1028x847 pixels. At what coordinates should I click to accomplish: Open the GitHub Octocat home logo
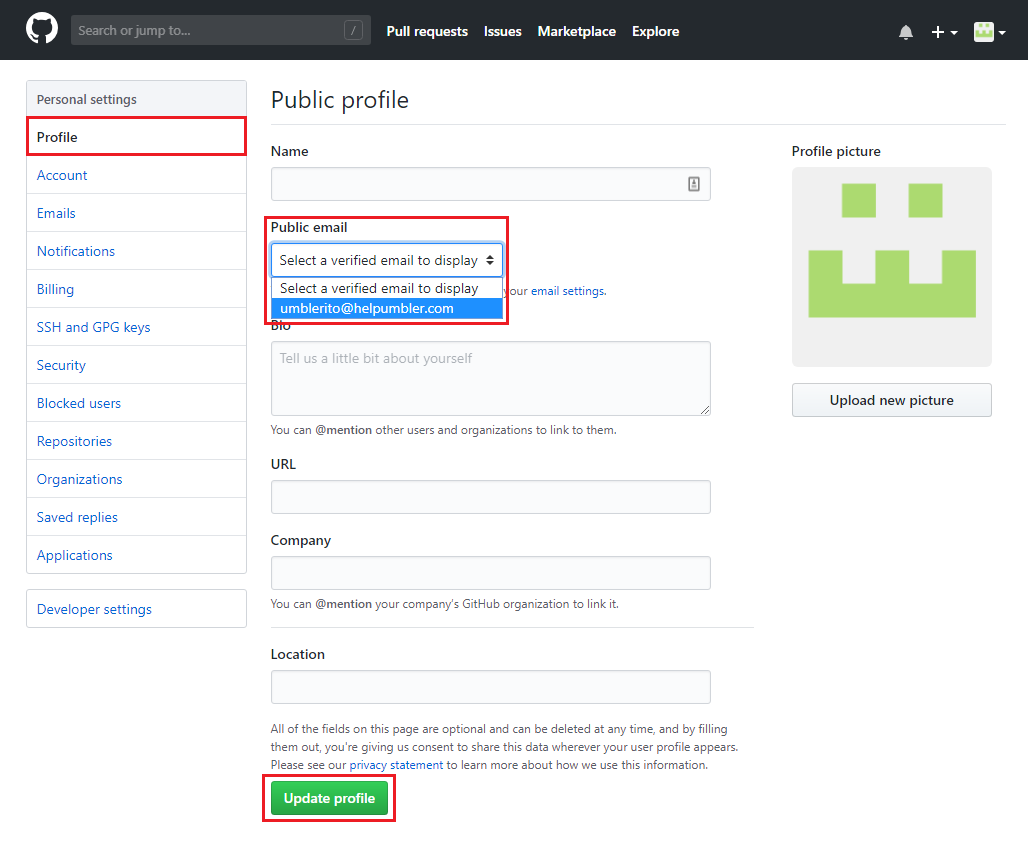click(42, 30)
